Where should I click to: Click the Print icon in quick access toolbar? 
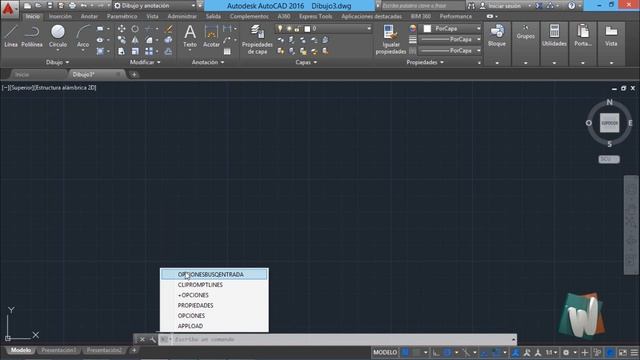(72, 6)
